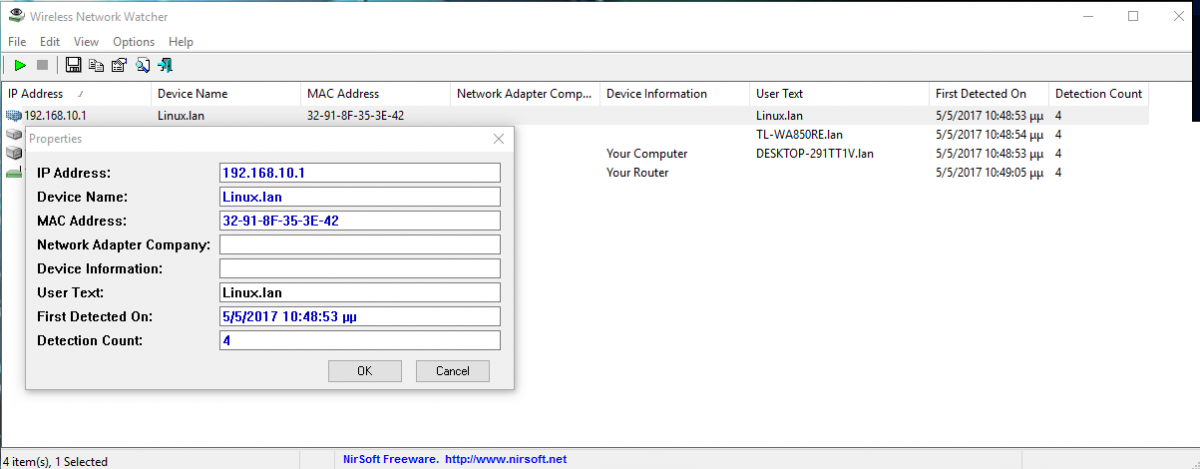Image resolution: width=1200 pixels, height=469 pixels.
Task: Click the Device Name field in Properties
Action: [x=359, y=197]
